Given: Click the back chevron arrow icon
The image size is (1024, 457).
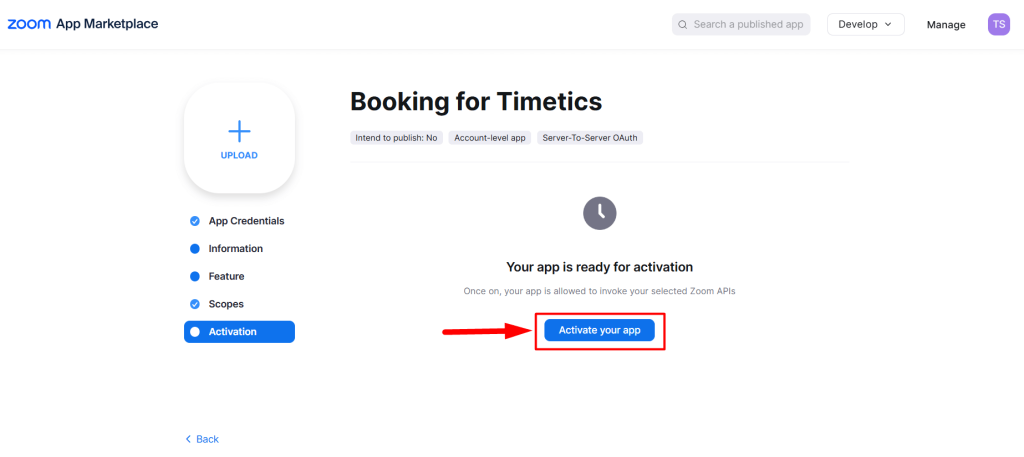Looking at the screenshot, I should click(x=188, y=439).
